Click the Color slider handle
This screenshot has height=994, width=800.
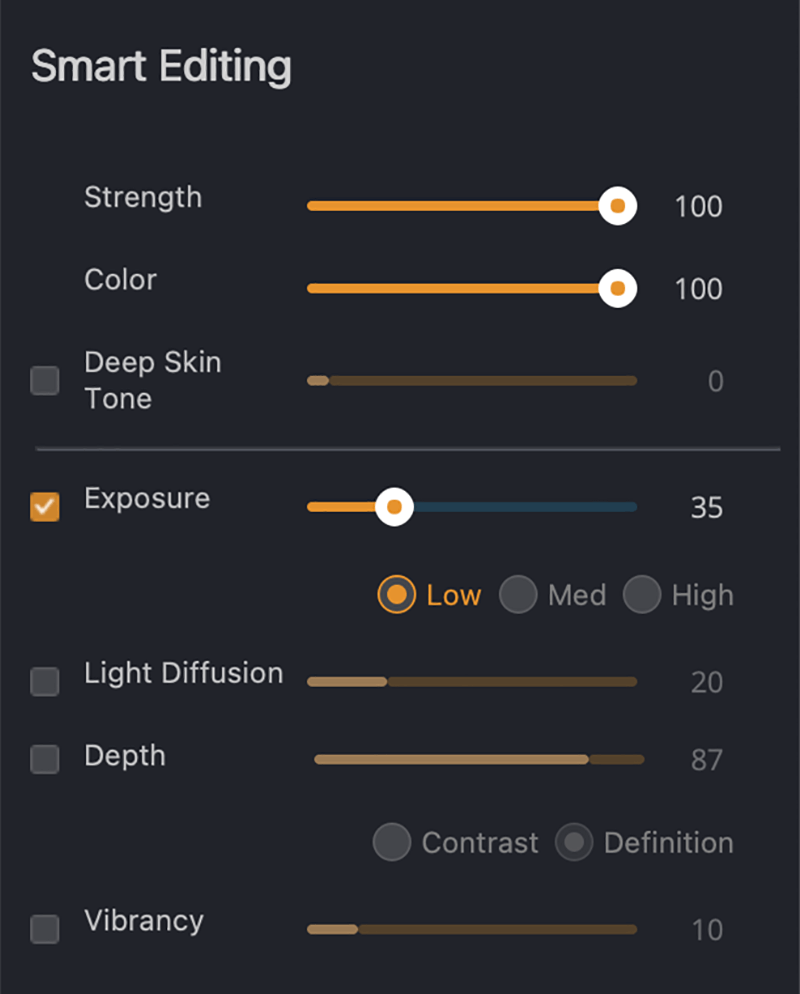point(618,288)
